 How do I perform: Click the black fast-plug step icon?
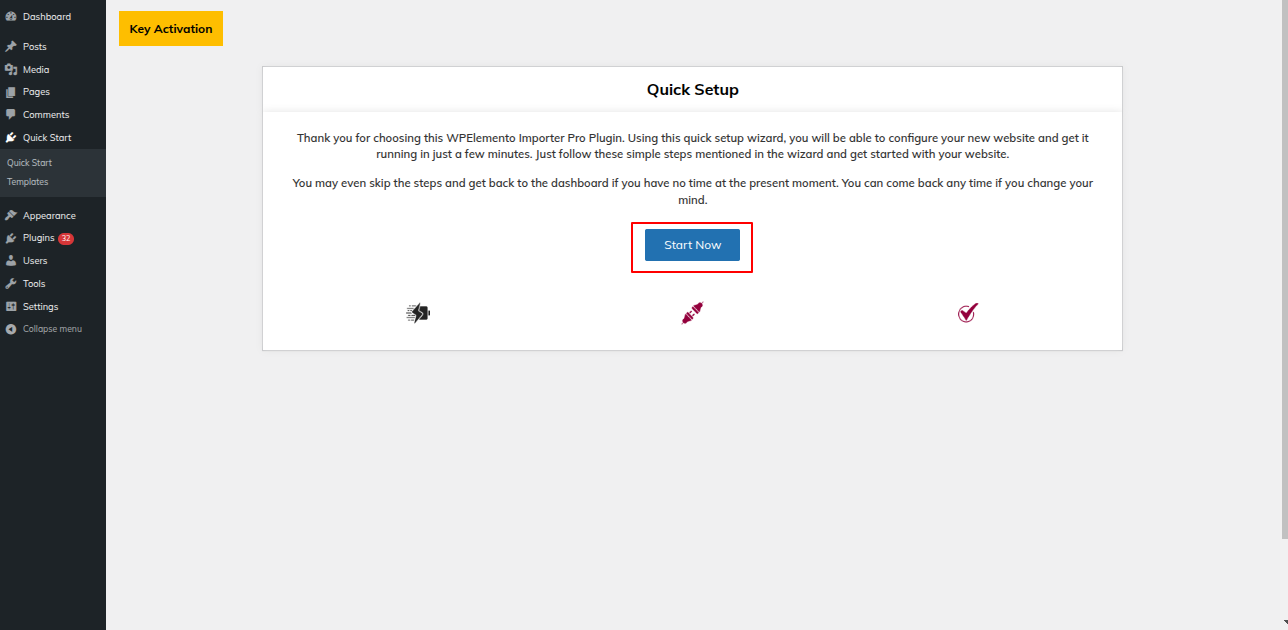418,313
